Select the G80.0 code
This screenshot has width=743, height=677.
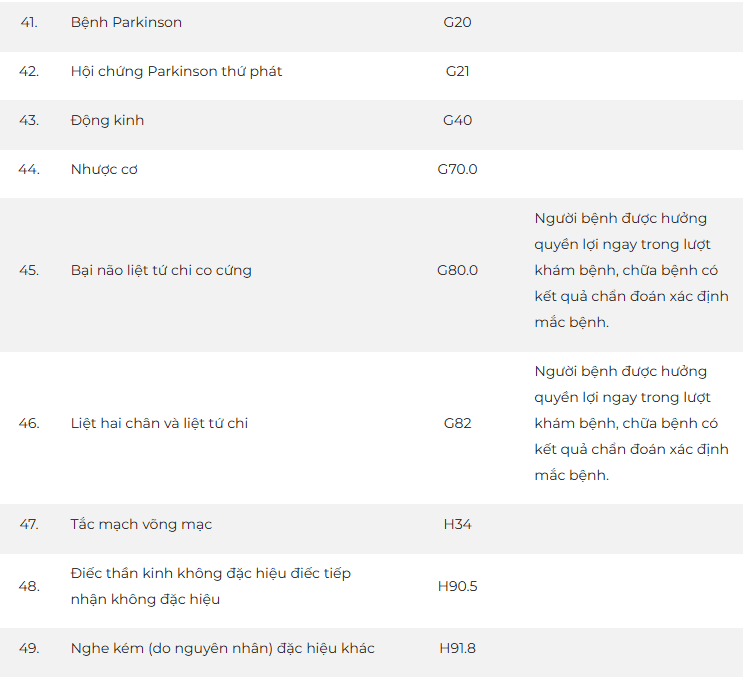[x=457, y=270]
